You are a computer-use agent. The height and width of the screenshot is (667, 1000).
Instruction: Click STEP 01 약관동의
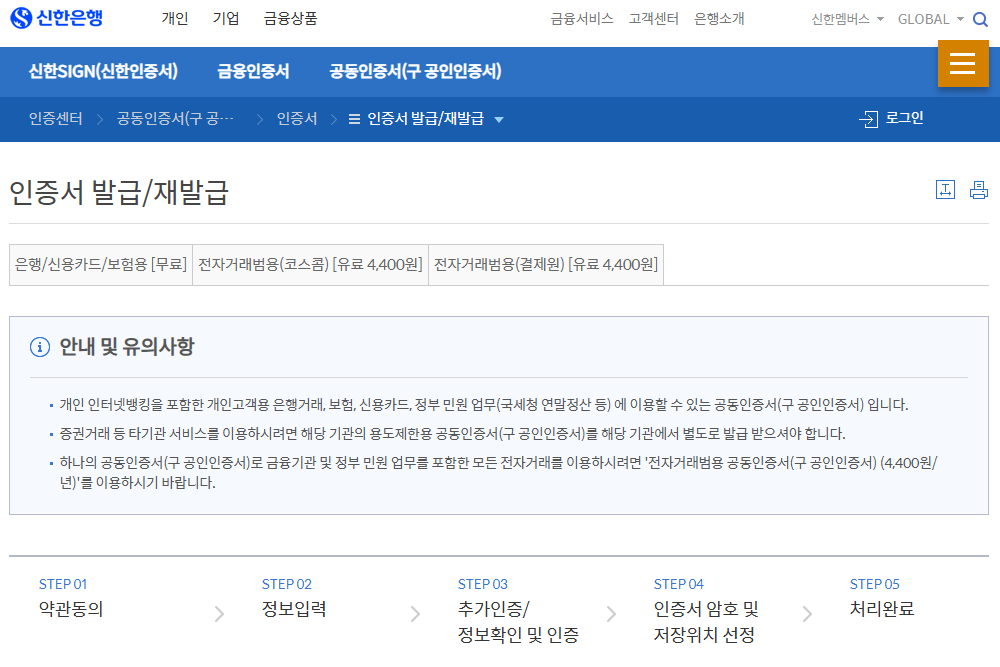click(x=71, y=598)
